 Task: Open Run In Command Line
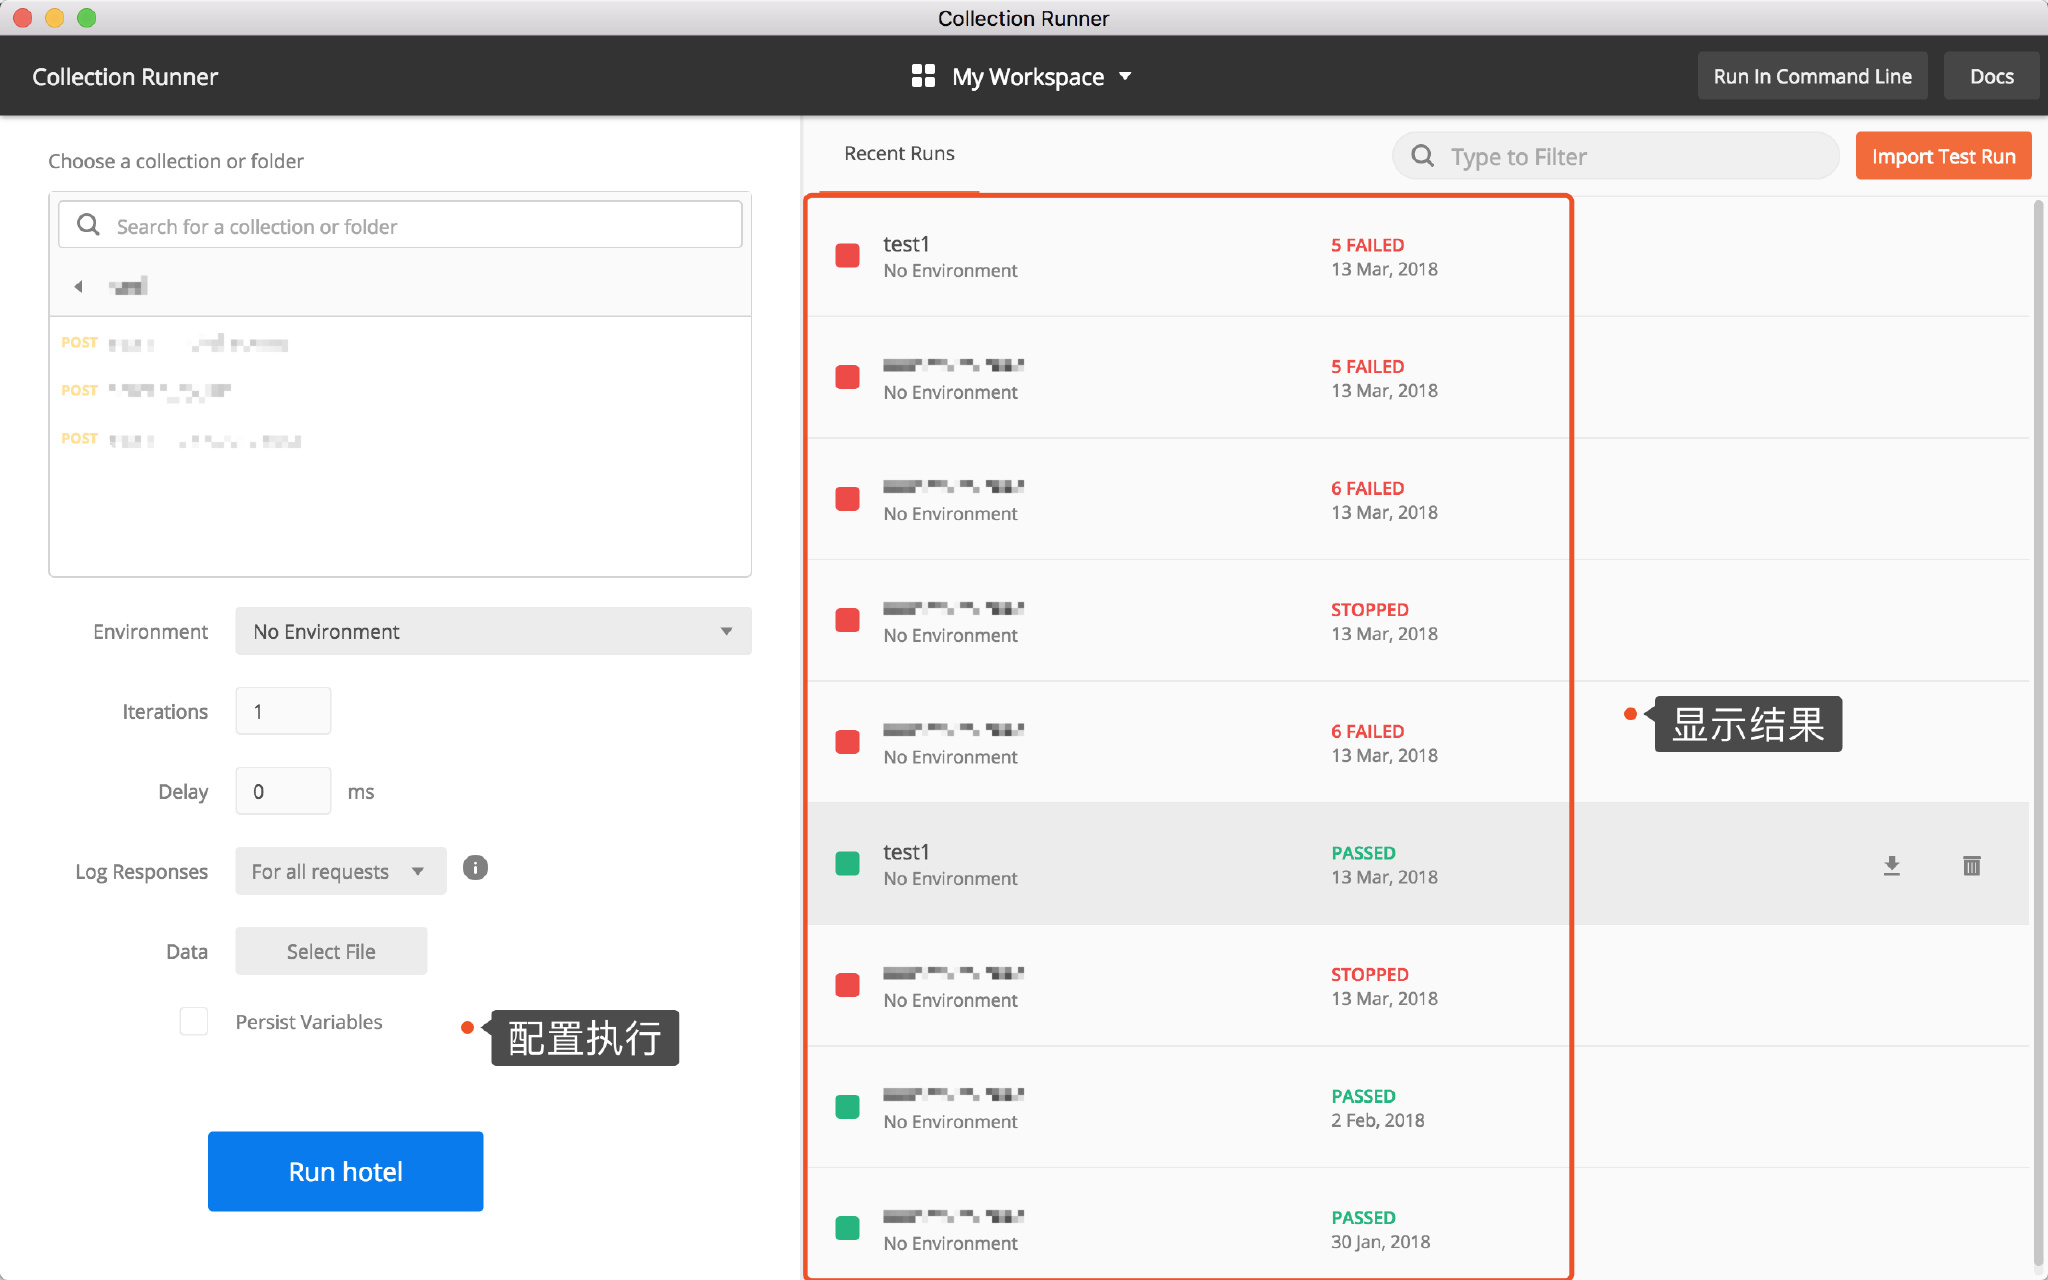[1811, 76]
